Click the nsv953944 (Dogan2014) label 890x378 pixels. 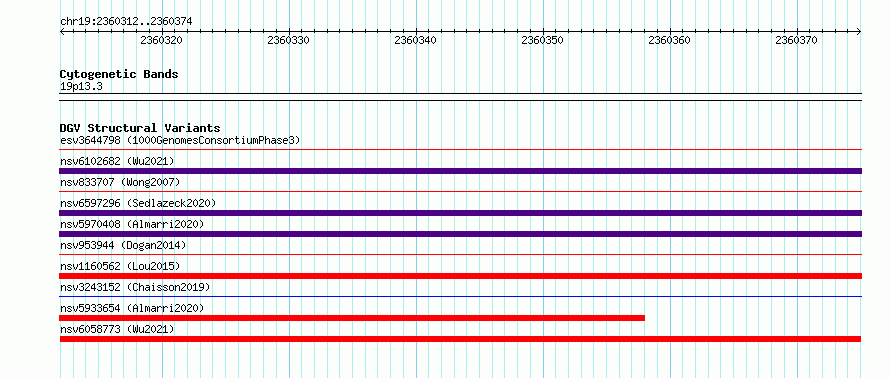click(x=123, y=245)
